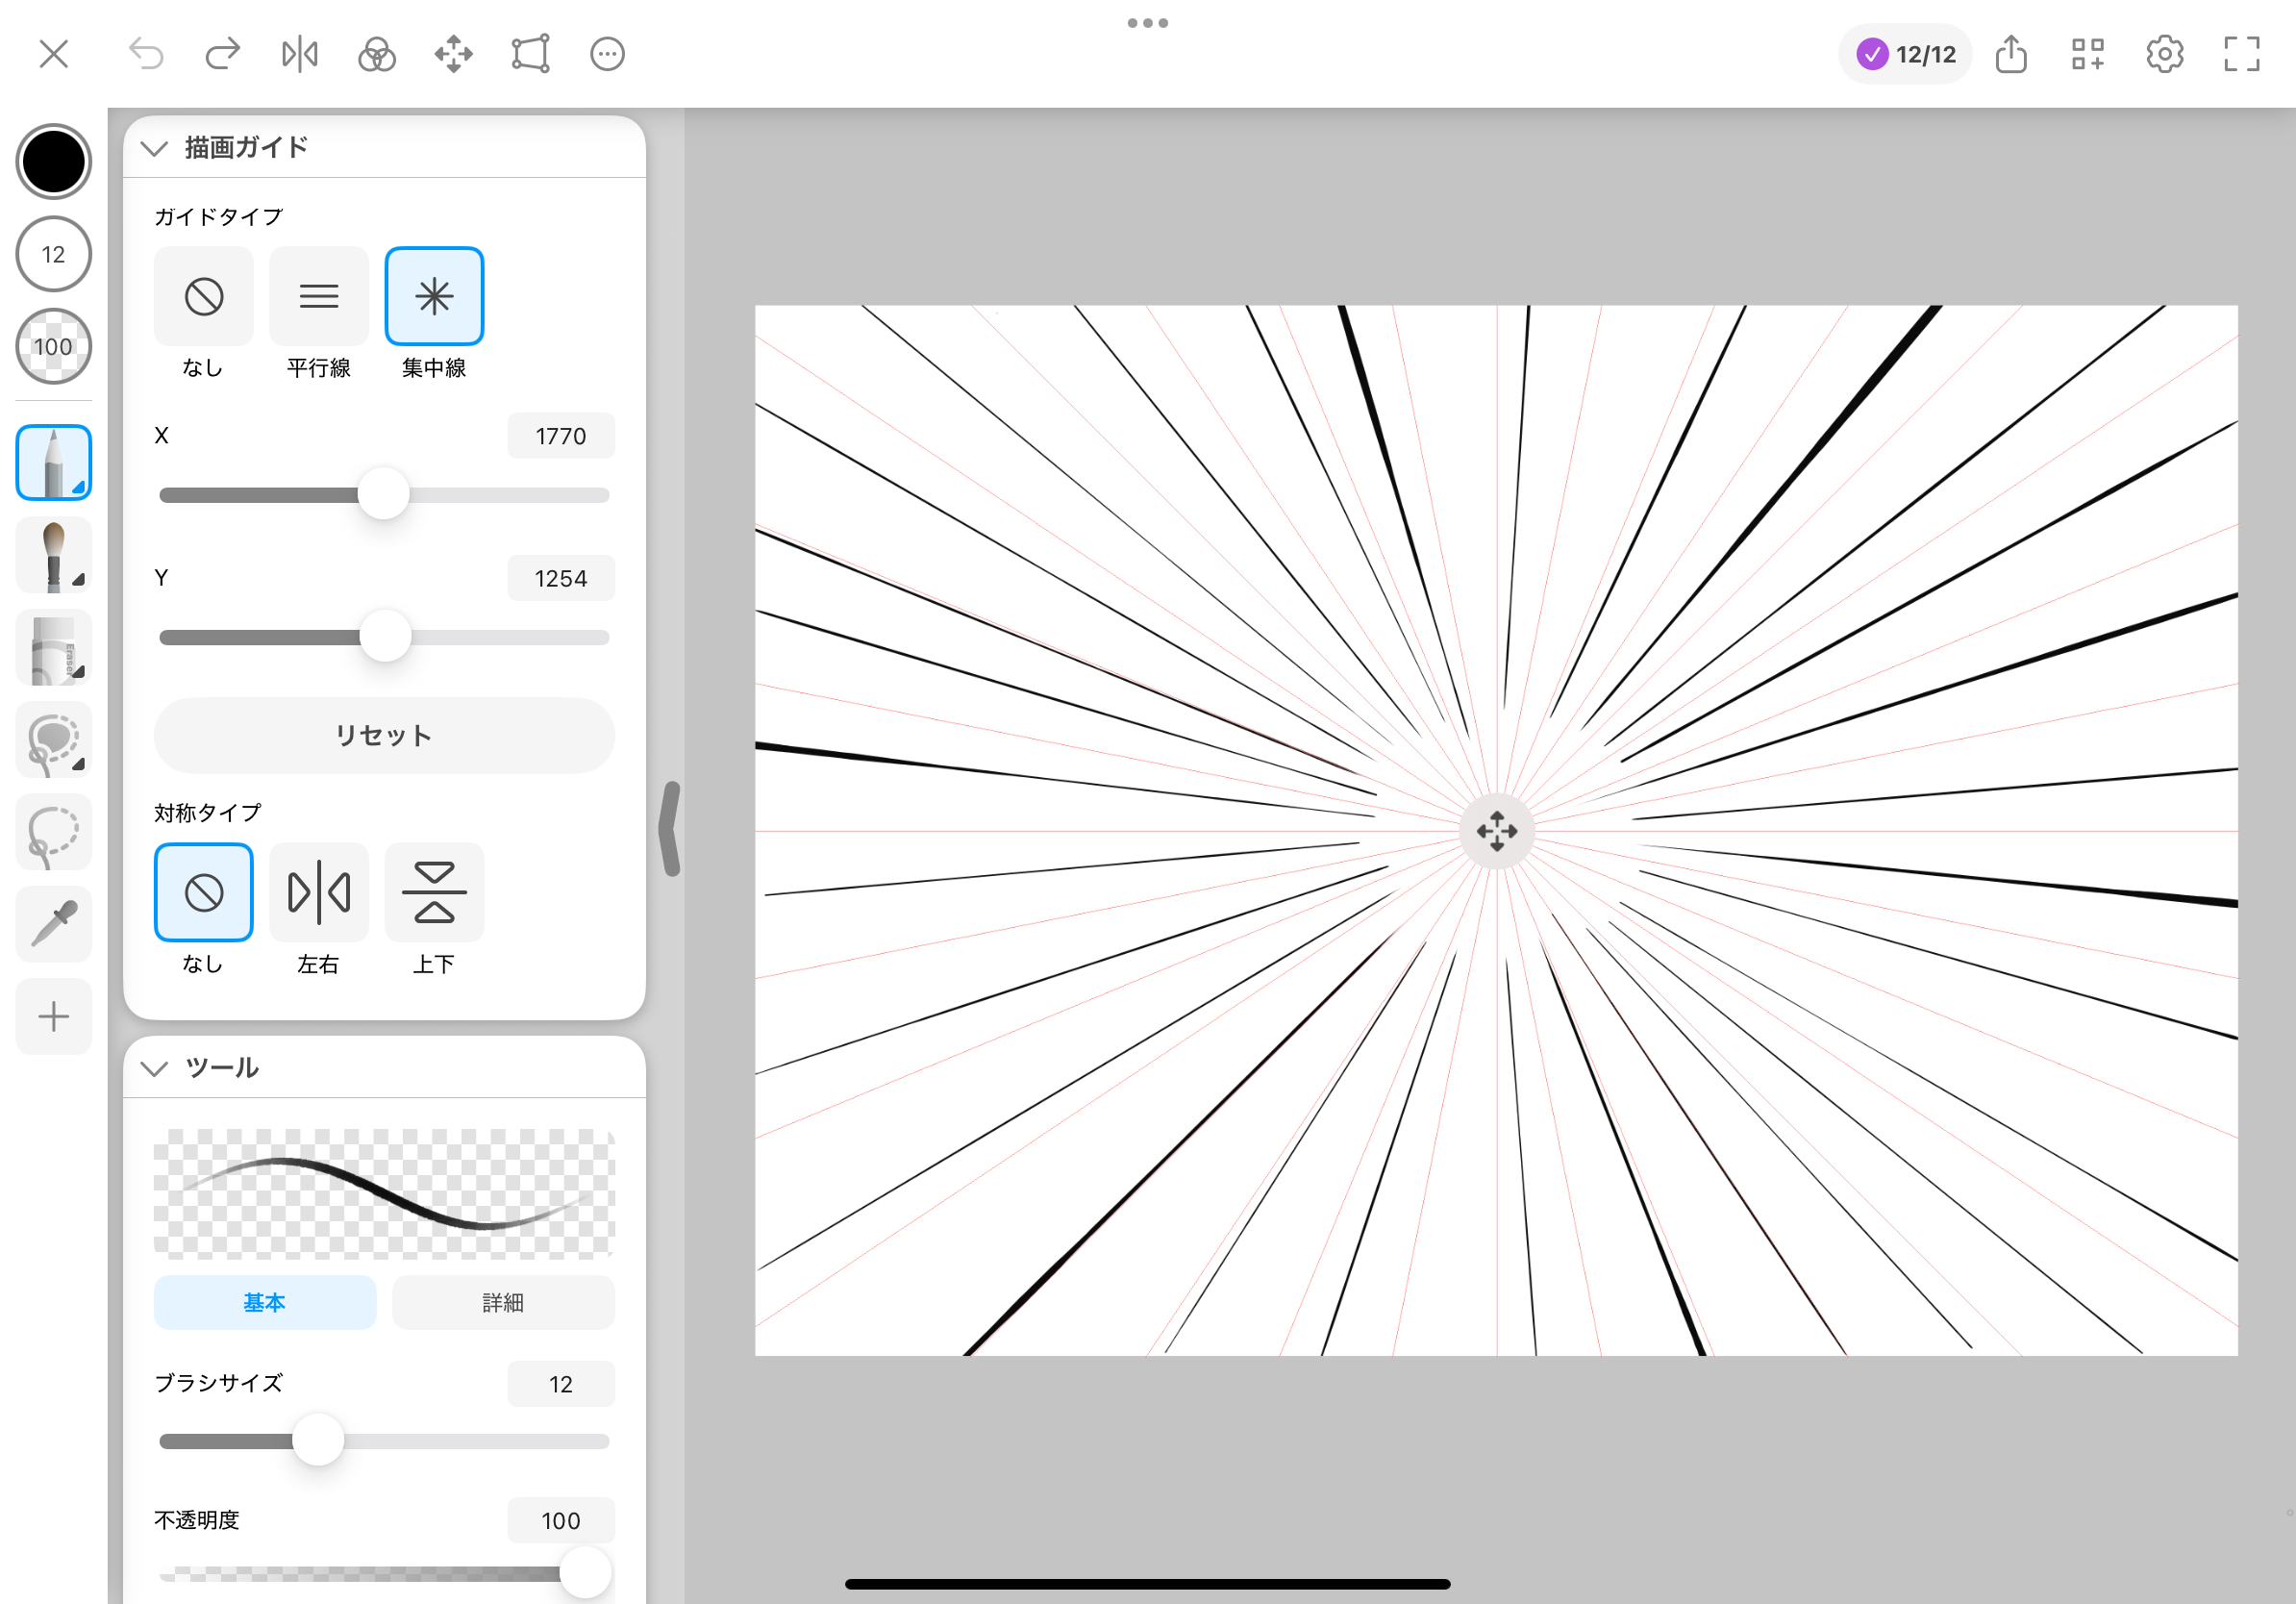
Task: Collapse the ツール panel
Action: [154, 1068]
